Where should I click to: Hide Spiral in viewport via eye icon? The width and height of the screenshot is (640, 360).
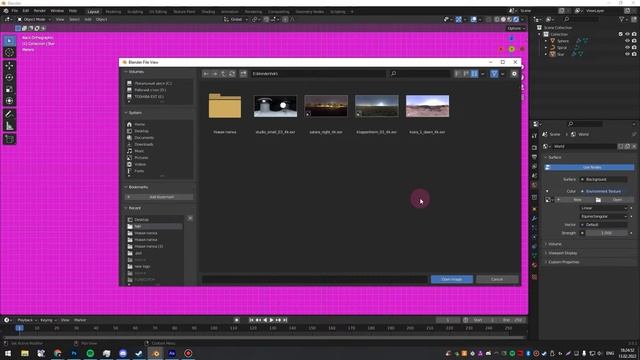tap(627, 47)
